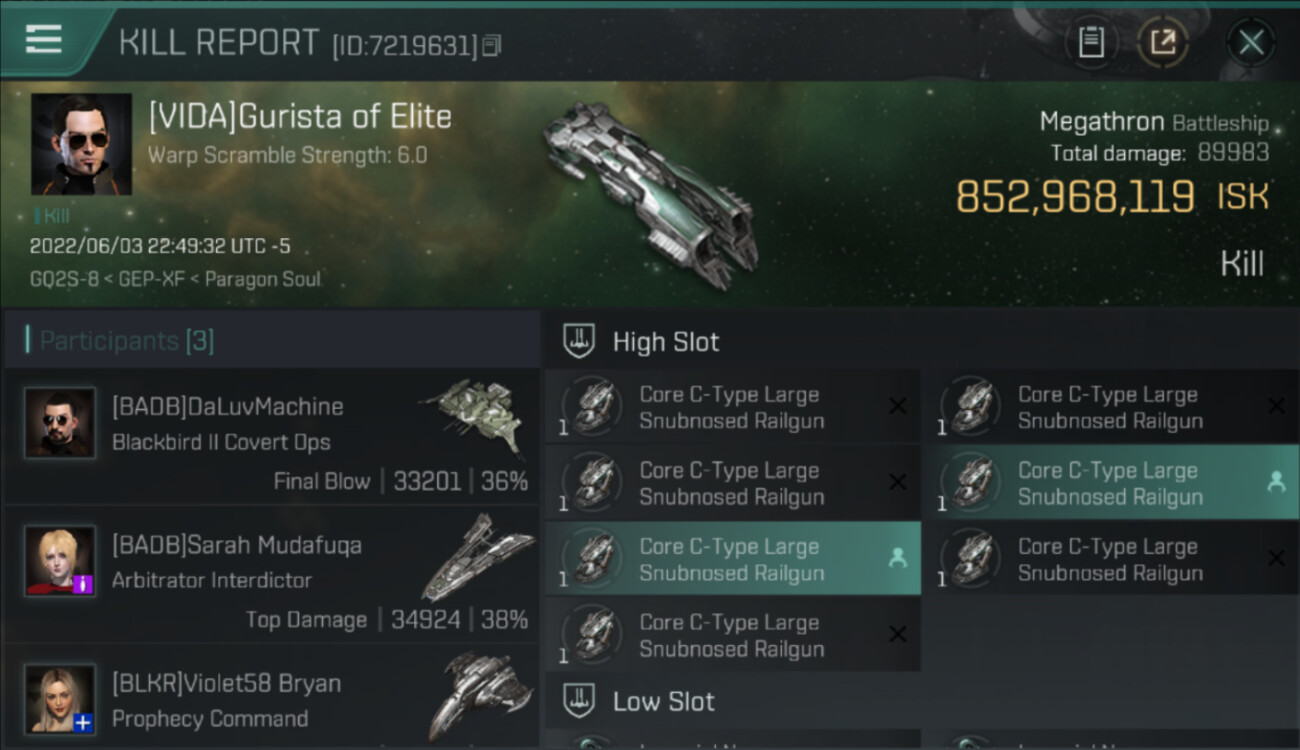
Task: Select highlighted railgun in left column
Action: [732, 559]
